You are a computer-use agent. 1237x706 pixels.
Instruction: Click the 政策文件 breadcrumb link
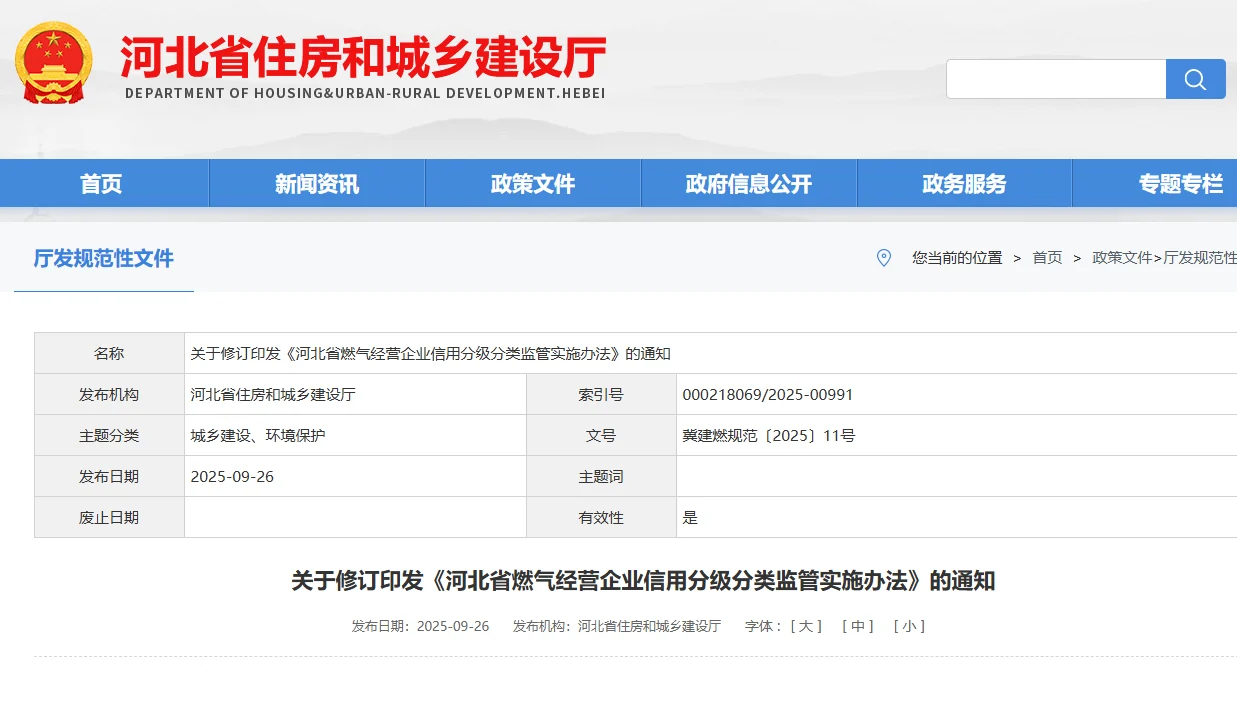[1122, 258]
